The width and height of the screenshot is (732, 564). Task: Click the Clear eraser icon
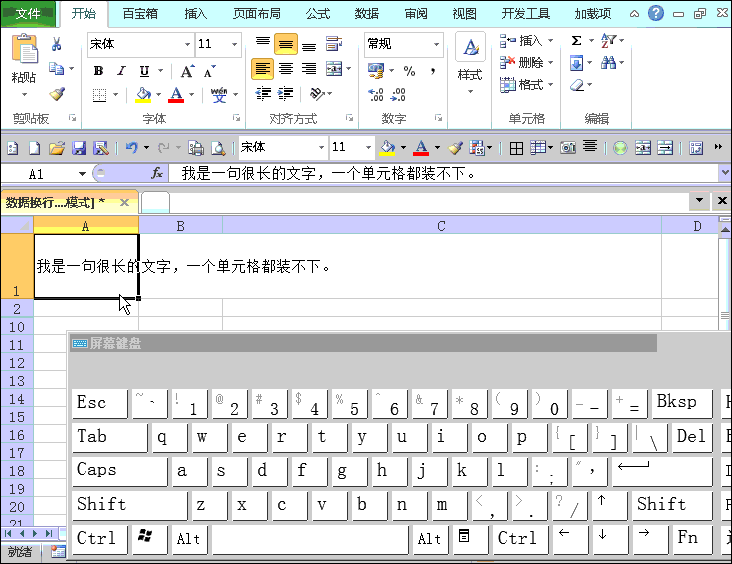point(577,85)
